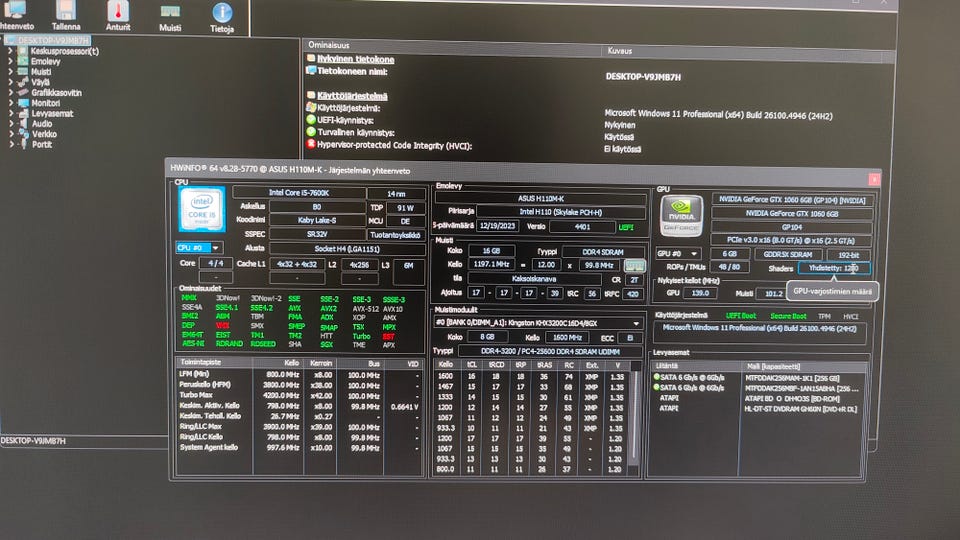Click the Toimintapiste column header
Screen dimensions: 960x540
point(214,362)
